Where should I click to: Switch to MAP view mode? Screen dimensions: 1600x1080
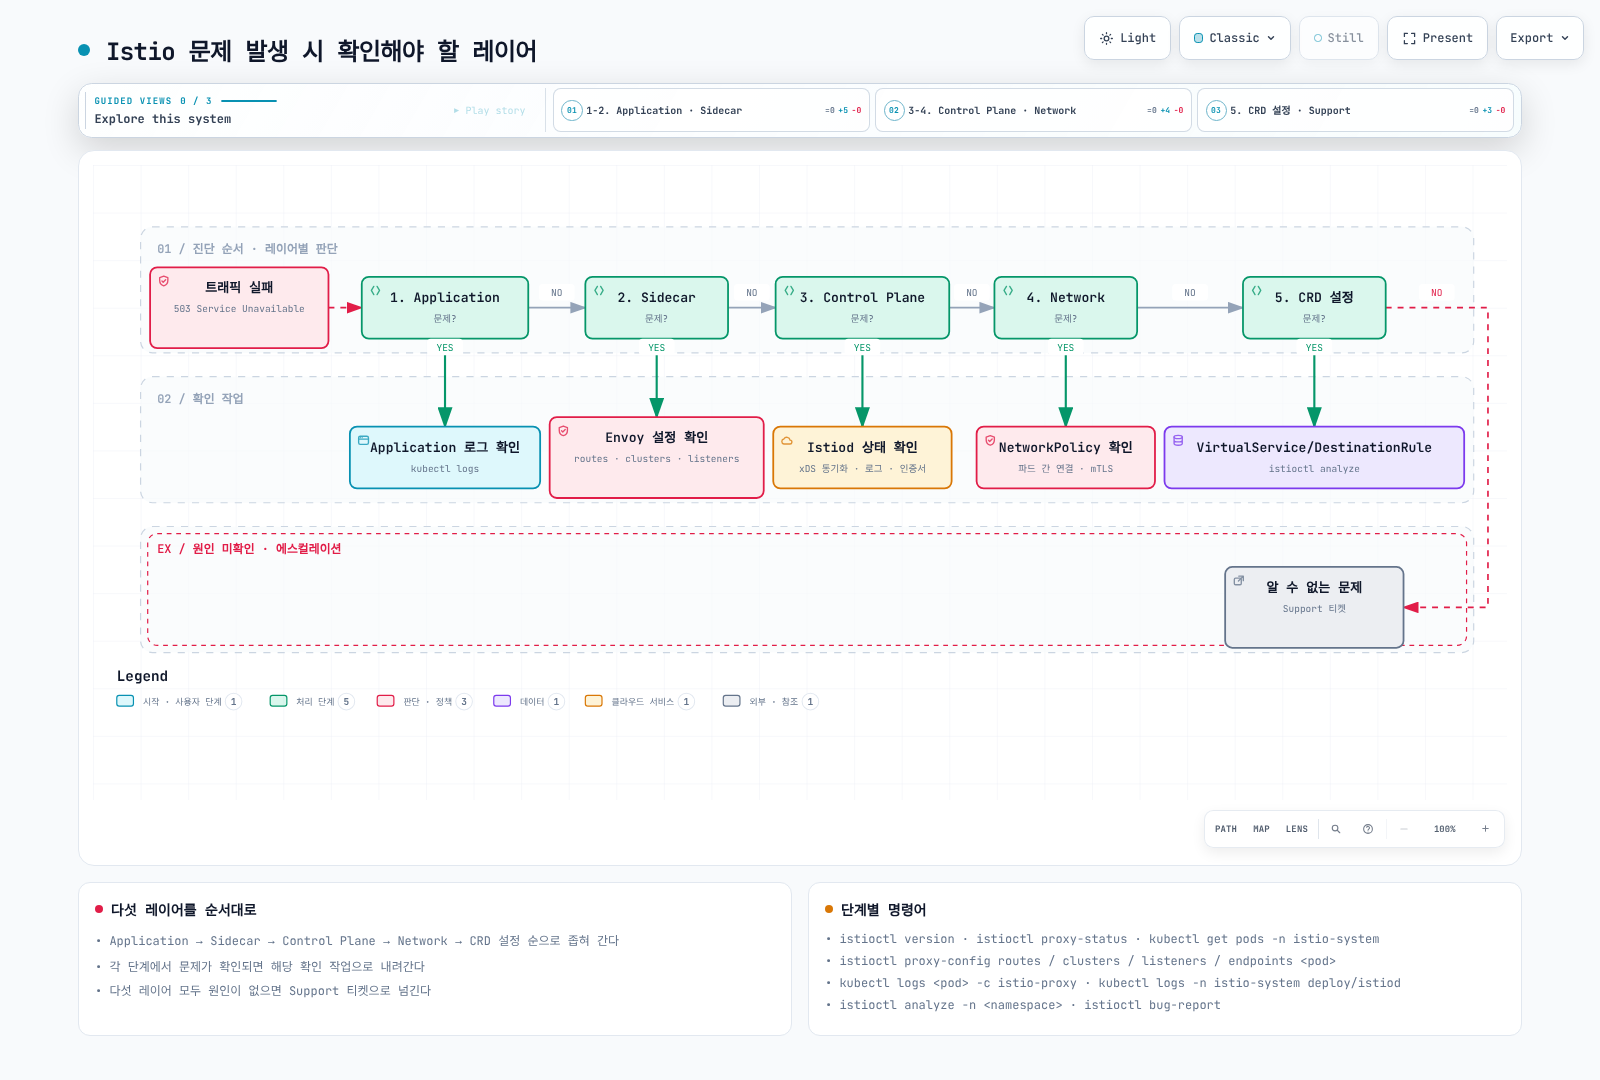pyautogui.click(x=1261, y=829)
